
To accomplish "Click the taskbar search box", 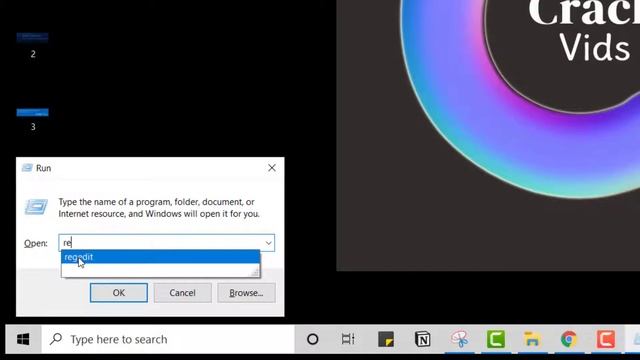I will pyautogui.click(x=168, y=339).
